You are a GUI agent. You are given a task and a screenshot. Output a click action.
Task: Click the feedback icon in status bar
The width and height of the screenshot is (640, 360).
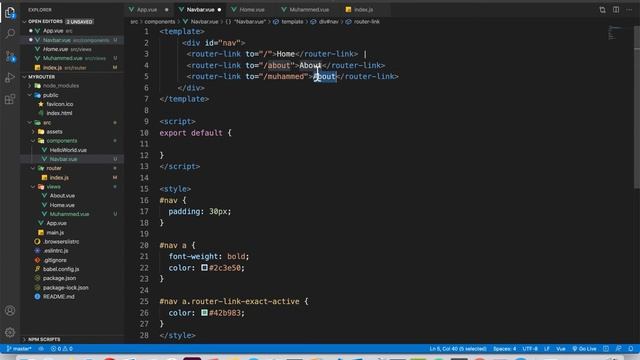pyautogui.click(x=619, y=349)
